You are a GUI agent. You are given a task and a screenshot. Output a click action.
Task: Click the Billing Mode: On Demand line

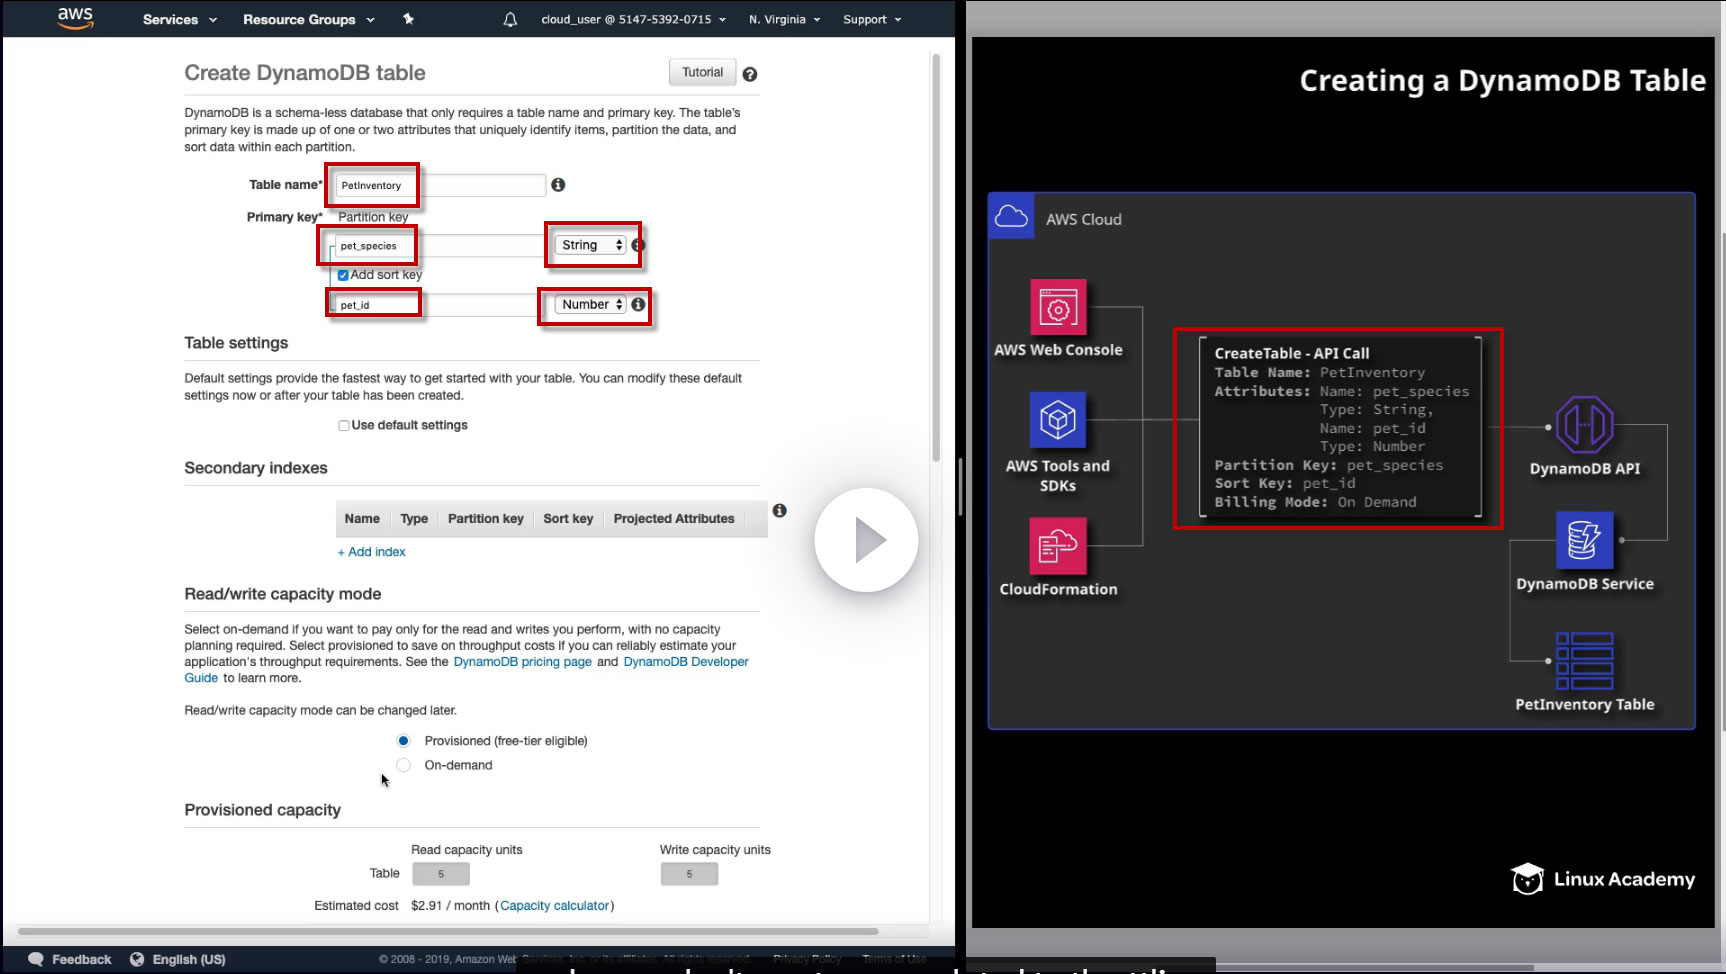[1315, 502]
